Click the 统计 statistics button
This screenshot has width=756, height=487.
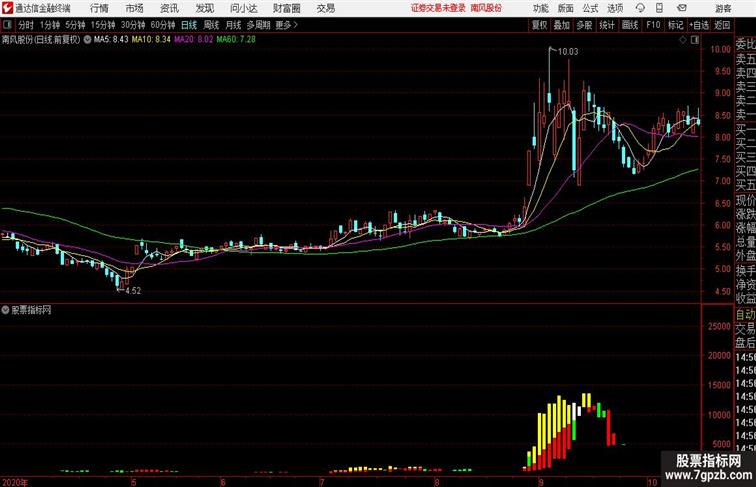point(607,25)
